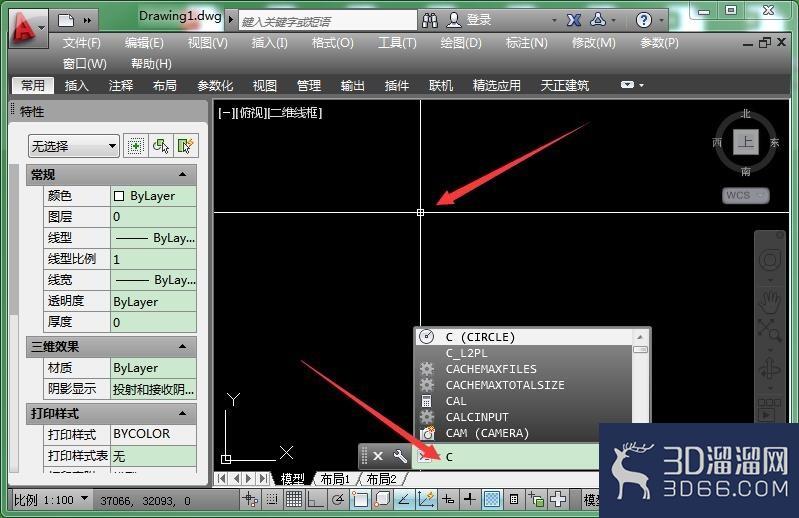Open Autodesk Exchange X icon
The width and height of the screenshot is (799, 518).
(x=574, y=20)
